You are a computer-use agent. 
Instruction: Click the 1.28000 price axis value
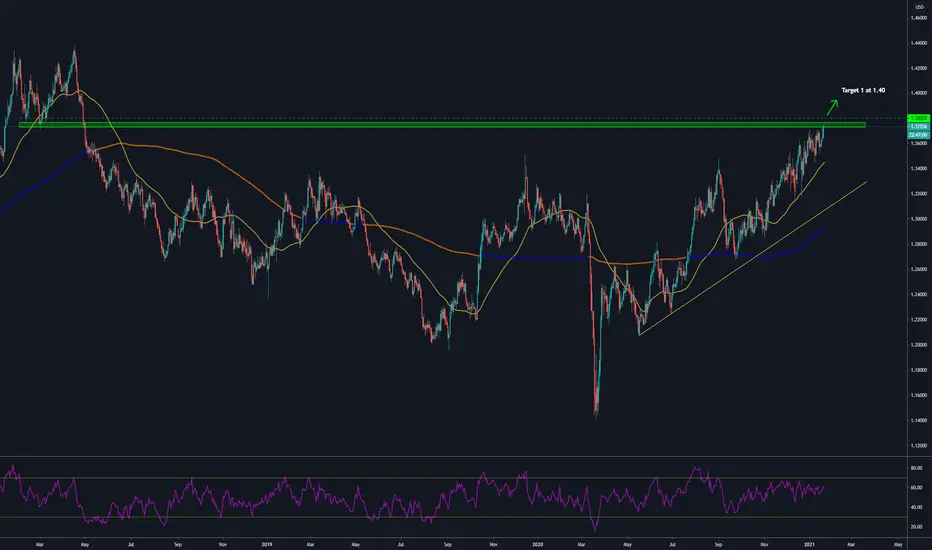coord(919,244)
